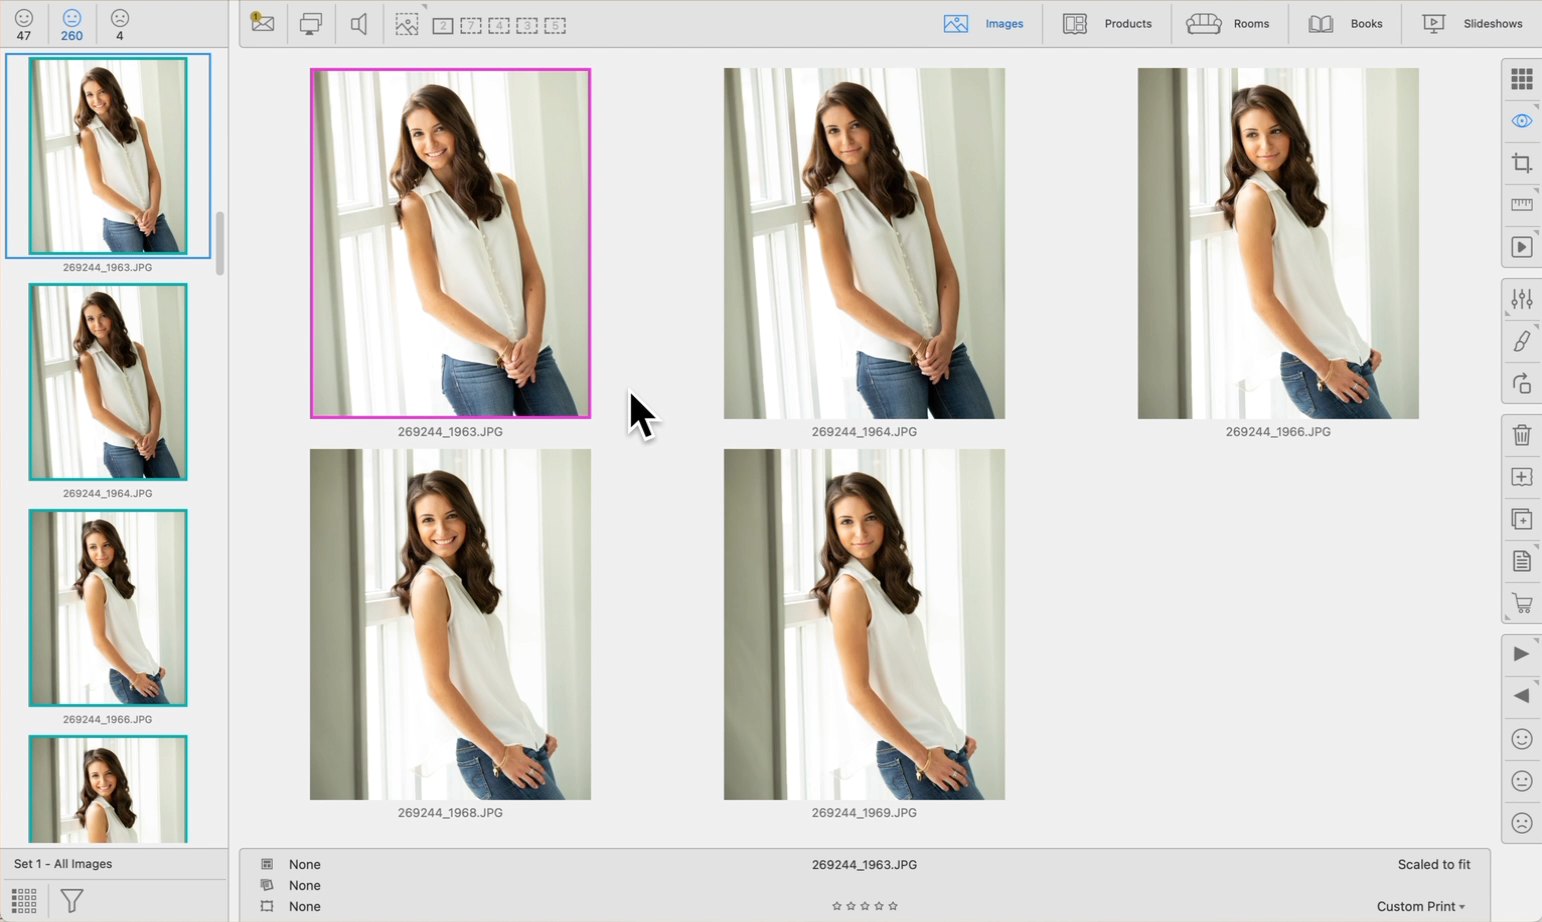Switch to the Products tab
The image size is (1542, 922).
(x=1107, y=24)
